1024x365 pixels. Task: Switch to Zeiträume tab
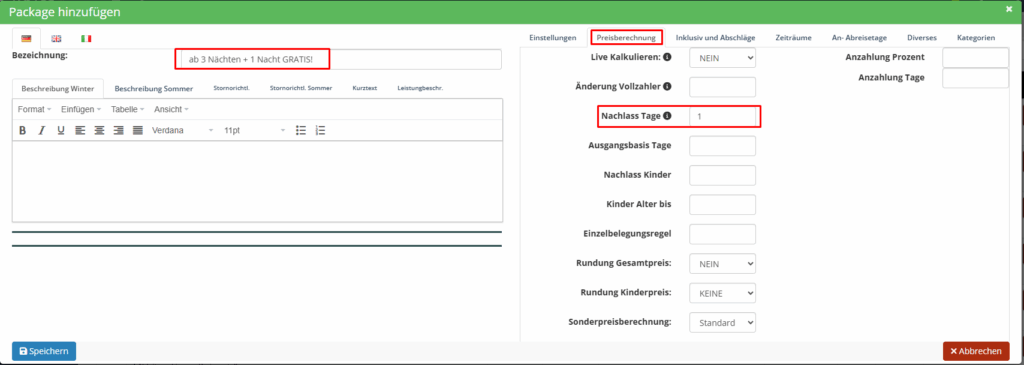tap(793, 38)
